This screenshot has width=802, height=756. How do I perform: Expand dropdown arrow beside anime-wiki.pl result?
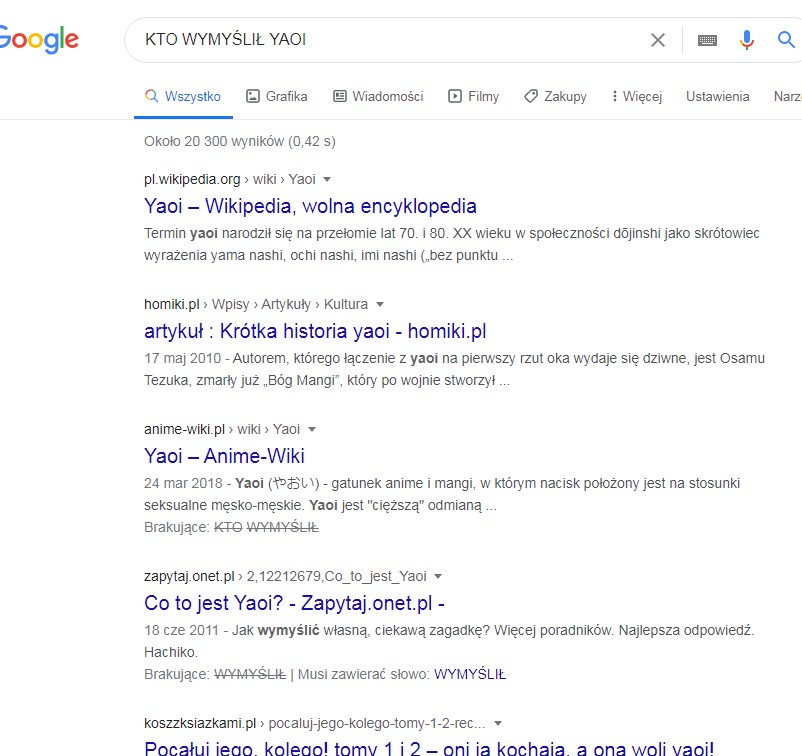point(312,430)
